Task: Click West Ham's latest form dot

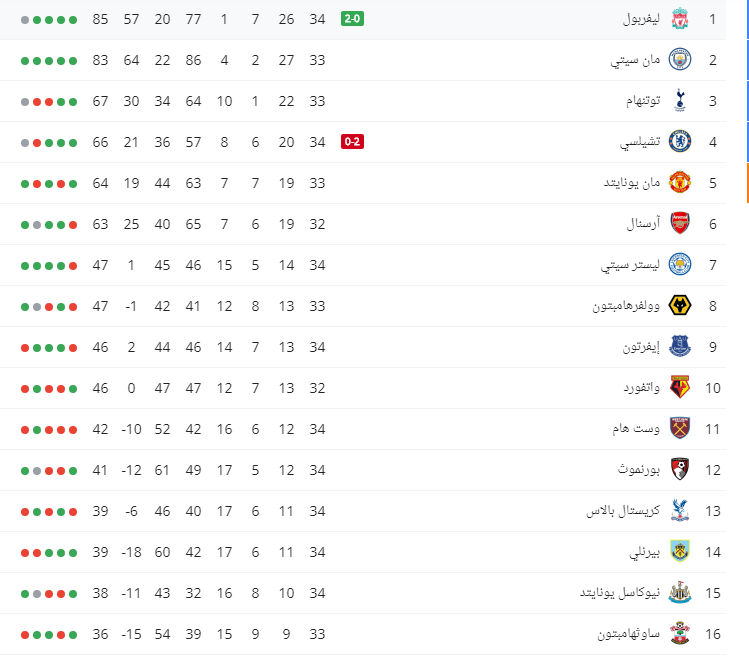Action: pyautogui.click(x=25, y=430)
